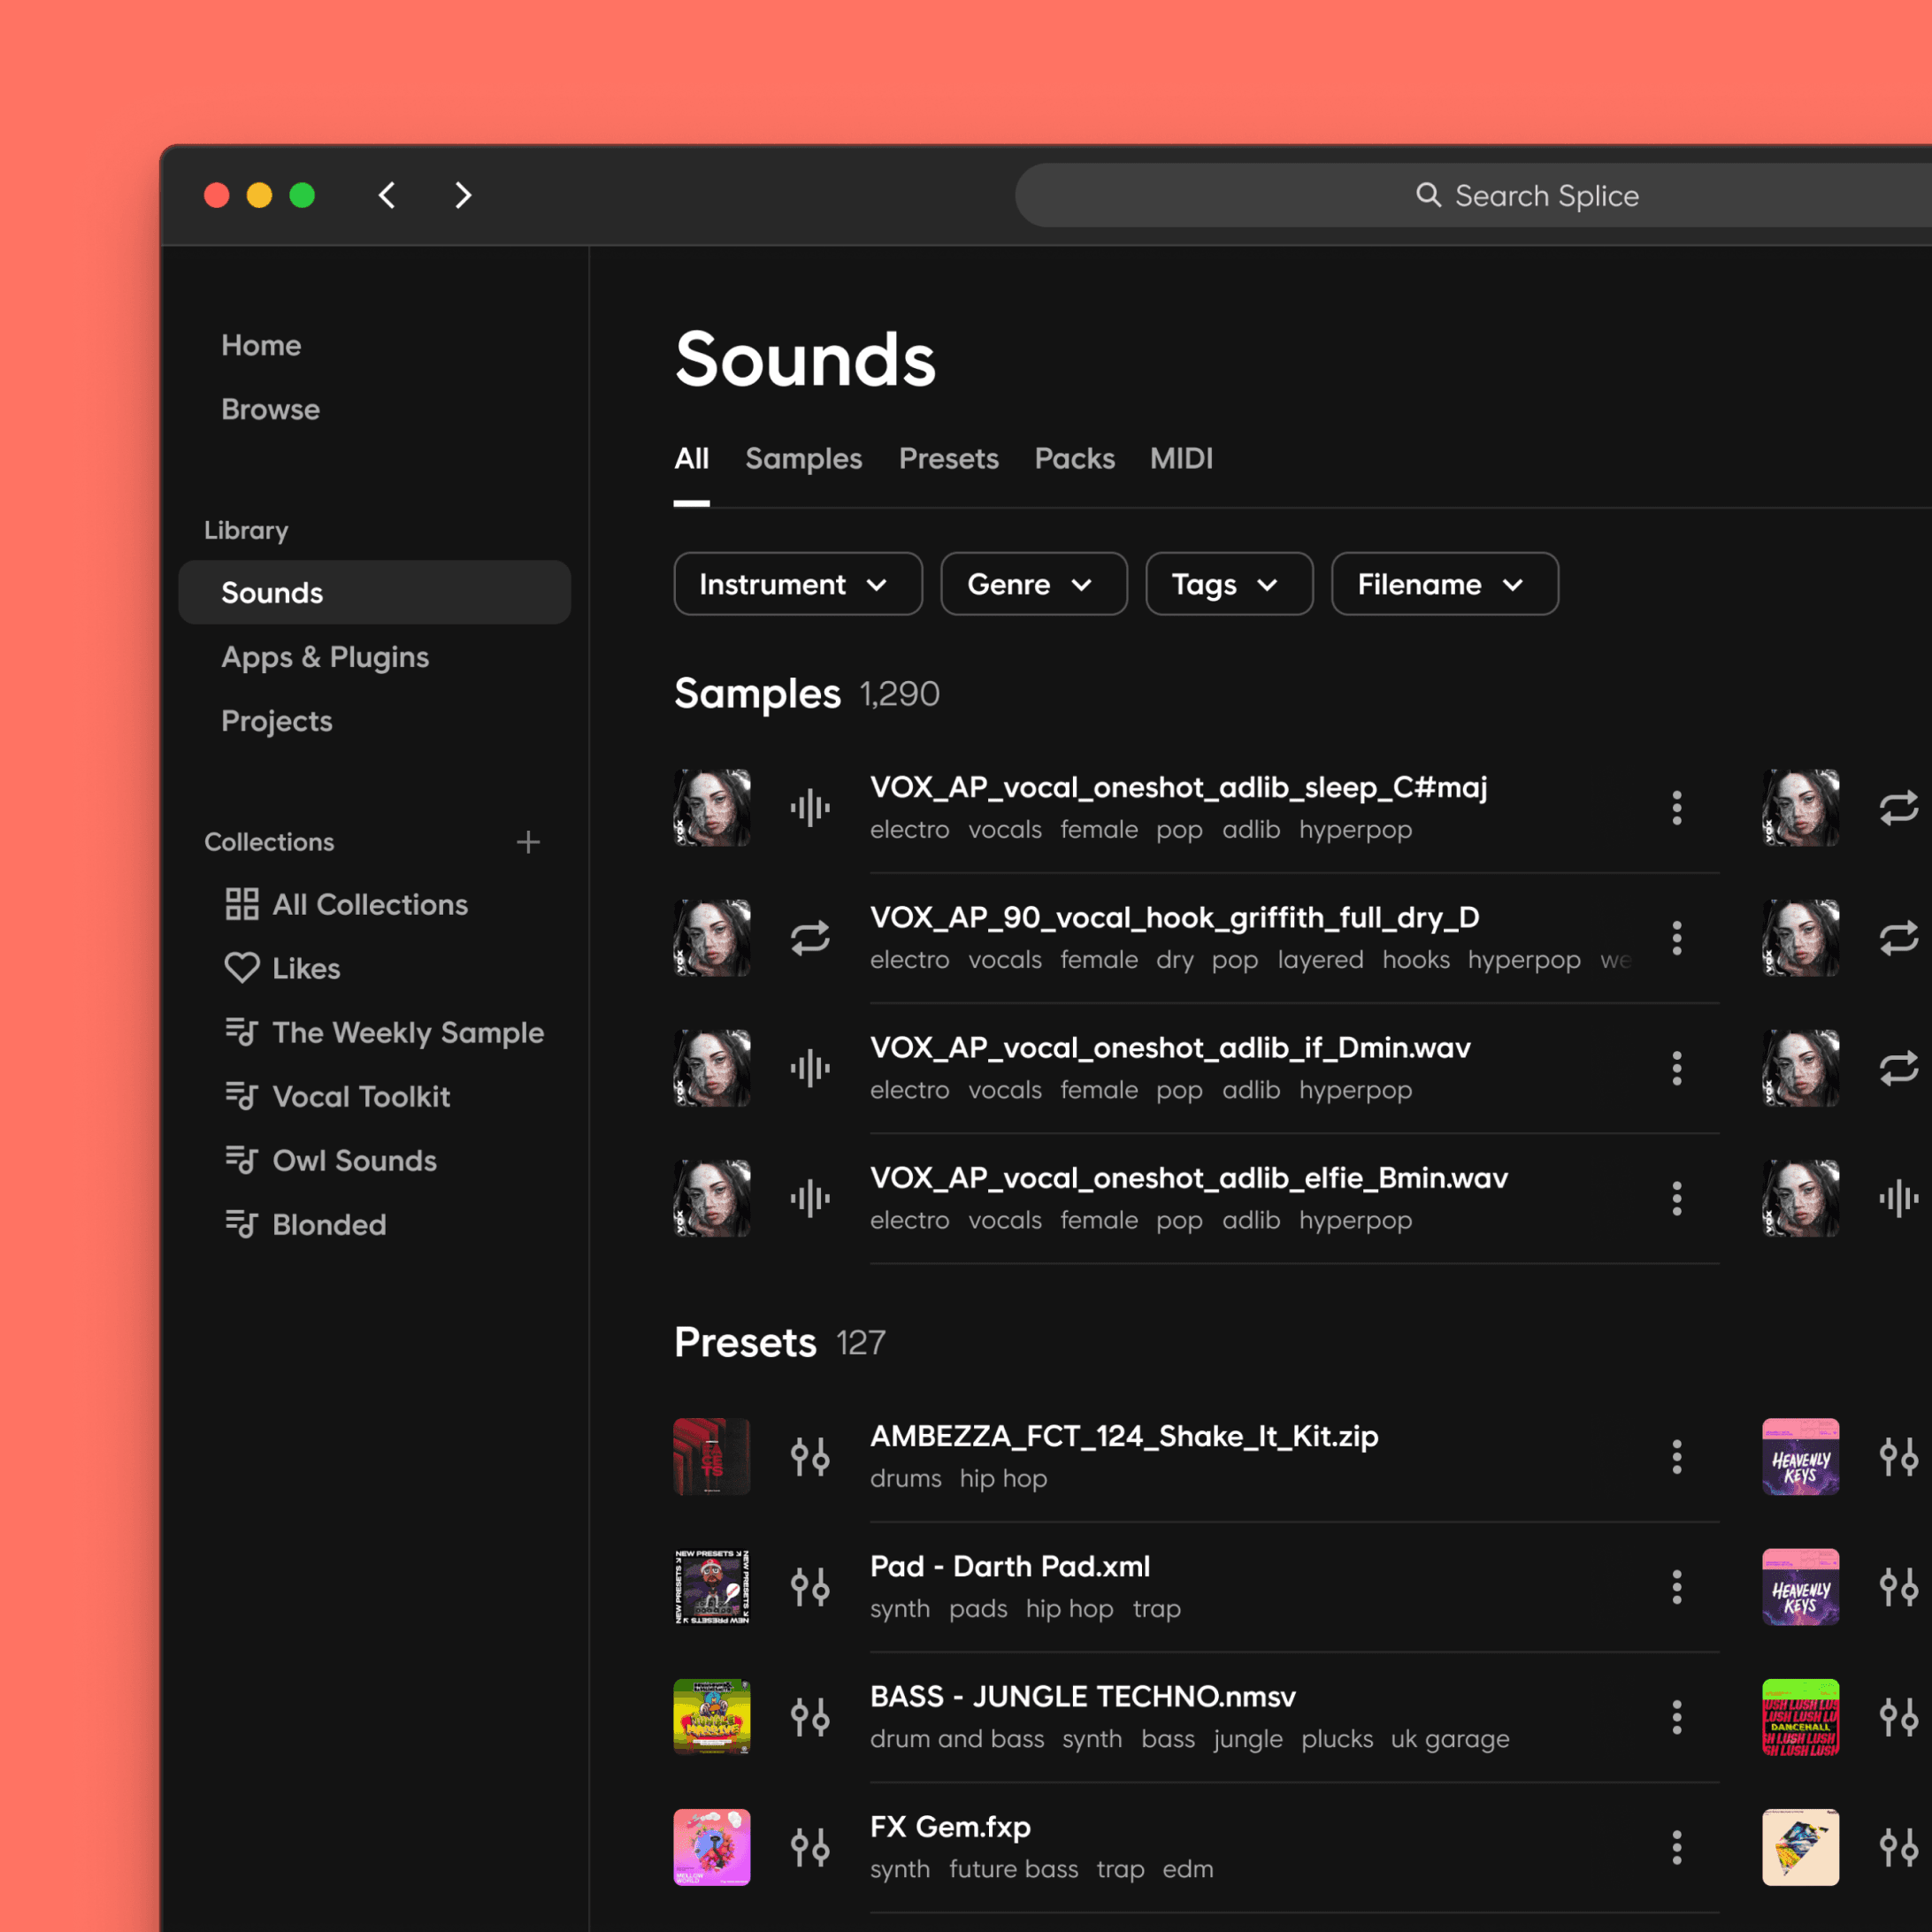The width and height of the screenshot is (1932, 1932).
Task: Open three-dot menu for adlib_if_Dmin.wav
Action: [1677, 1068]
